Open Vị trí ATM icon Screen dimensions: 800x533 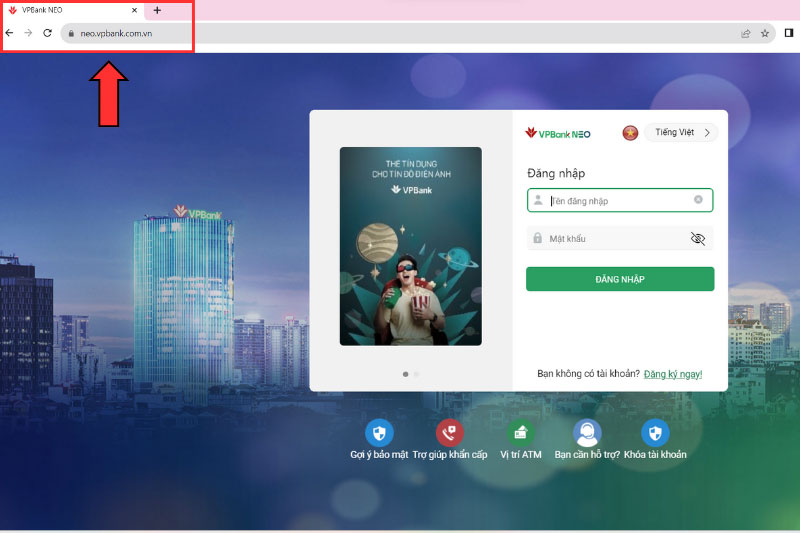[x=520, y=433]
